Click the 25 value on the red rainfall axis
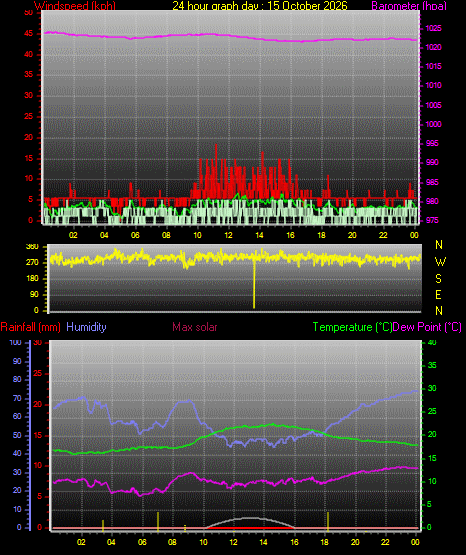The width and height of the screenshot is (466, 555). click(38, 374)
